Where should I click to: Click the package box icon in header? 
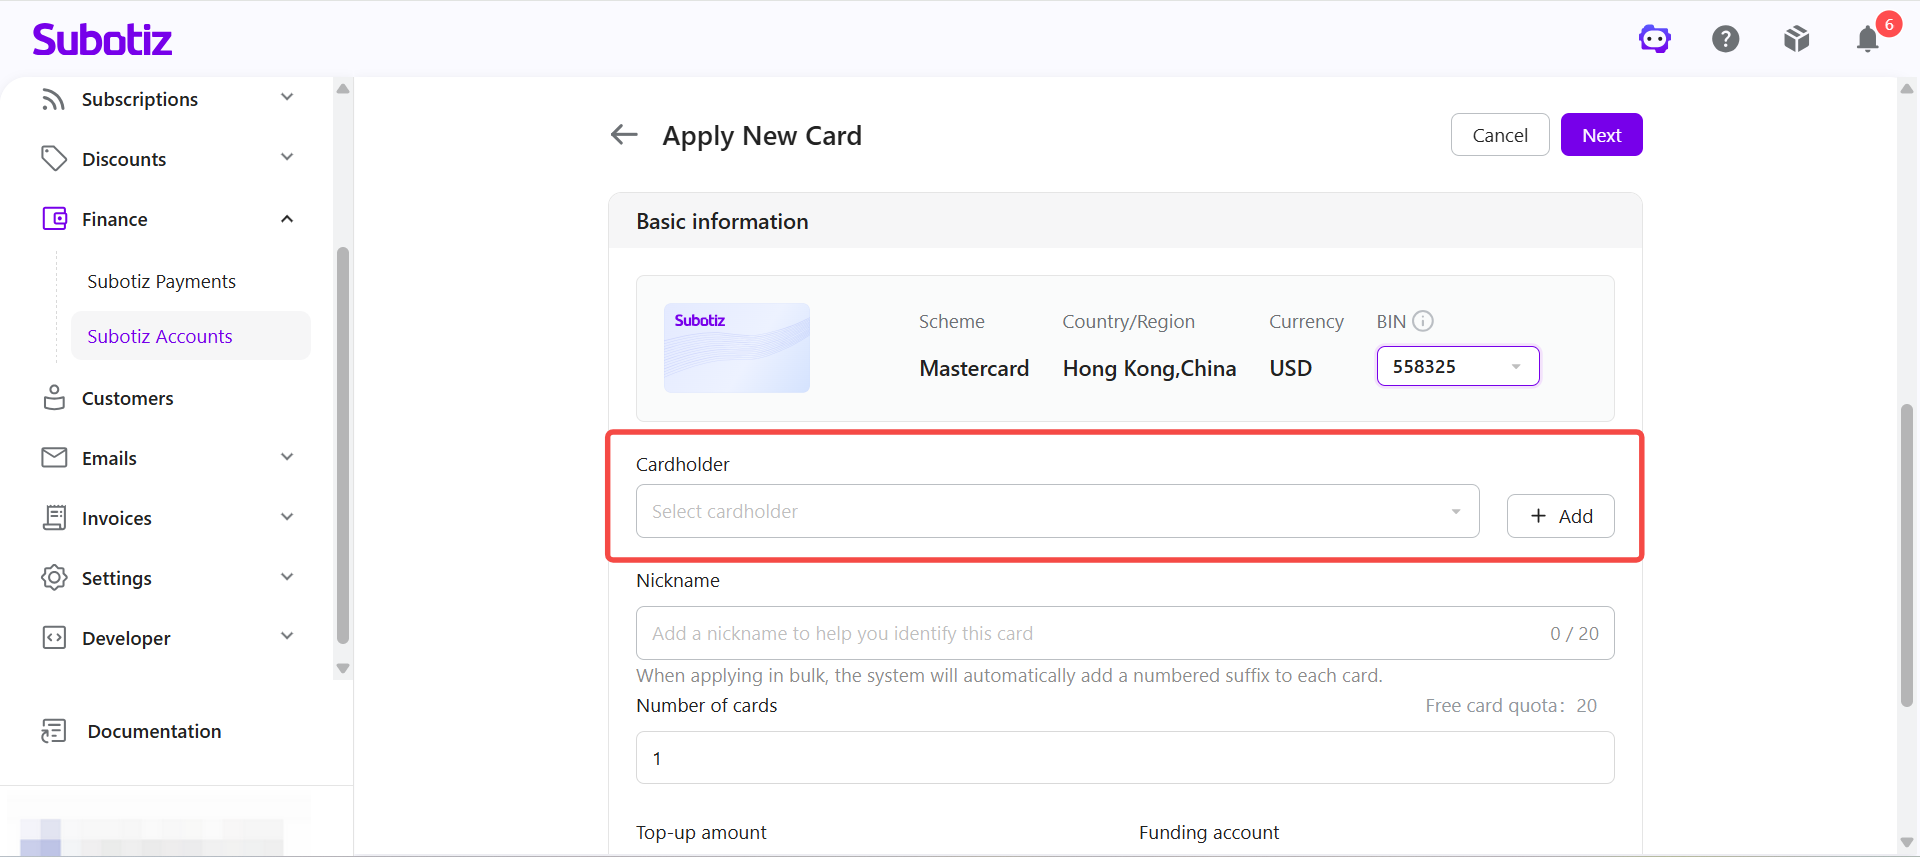(1797, 39)
